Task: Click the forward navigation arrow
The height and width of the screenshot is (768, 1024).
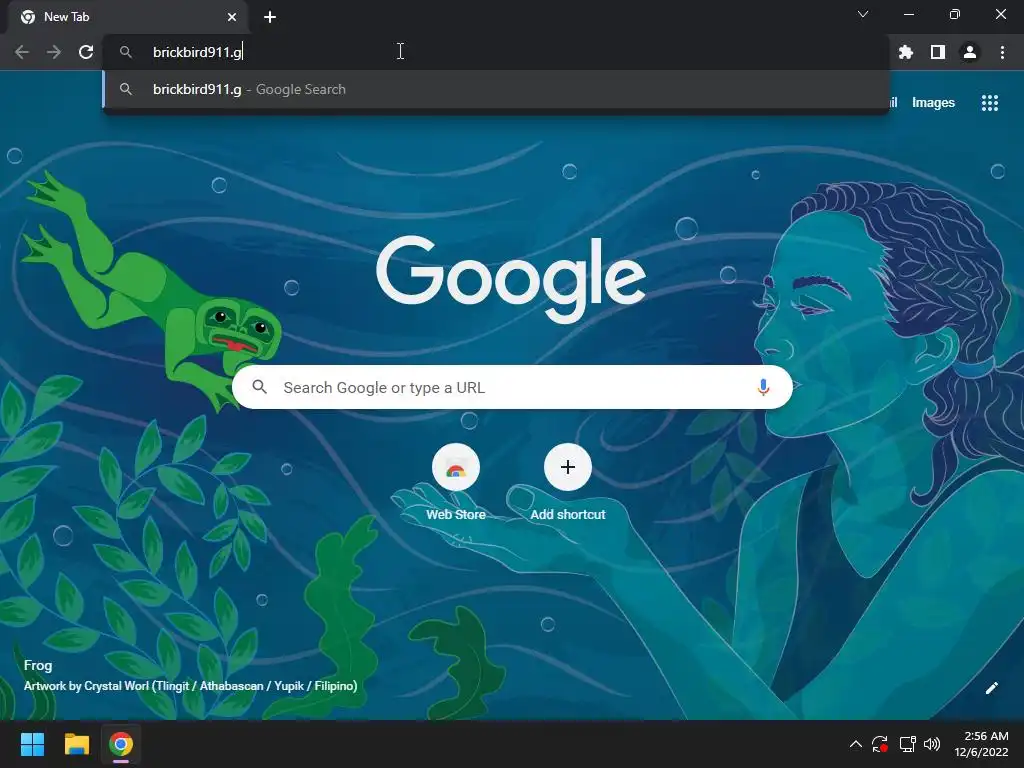Action: (54, 52)
